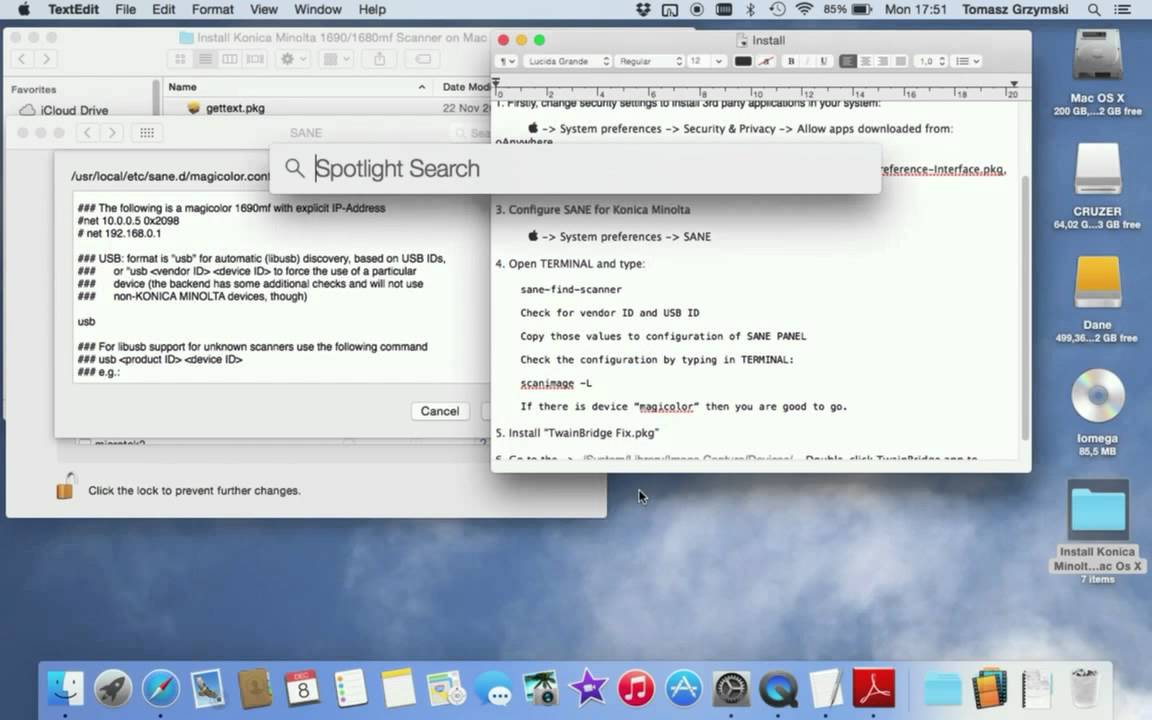Click the text background color swatch
The image size is (1152, 720).
click(x=766, y=61)
